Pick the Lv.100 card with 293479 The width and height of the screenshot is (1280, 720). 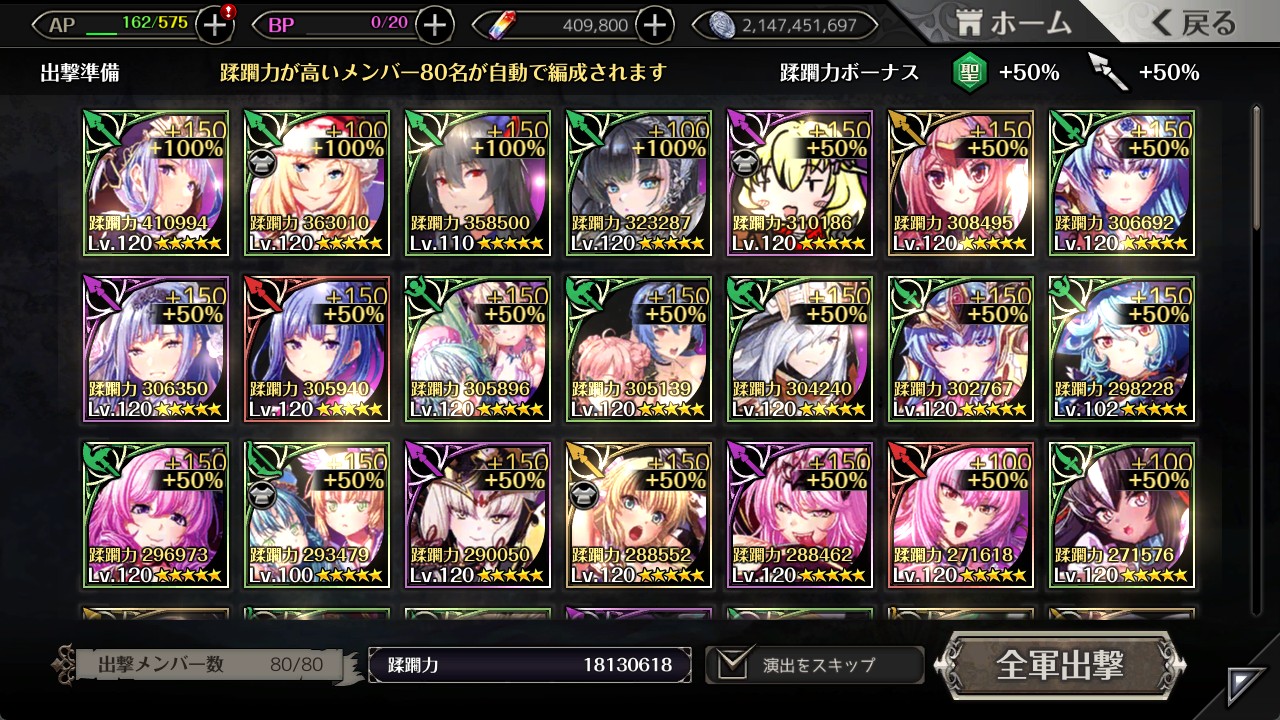coord(317,515)
